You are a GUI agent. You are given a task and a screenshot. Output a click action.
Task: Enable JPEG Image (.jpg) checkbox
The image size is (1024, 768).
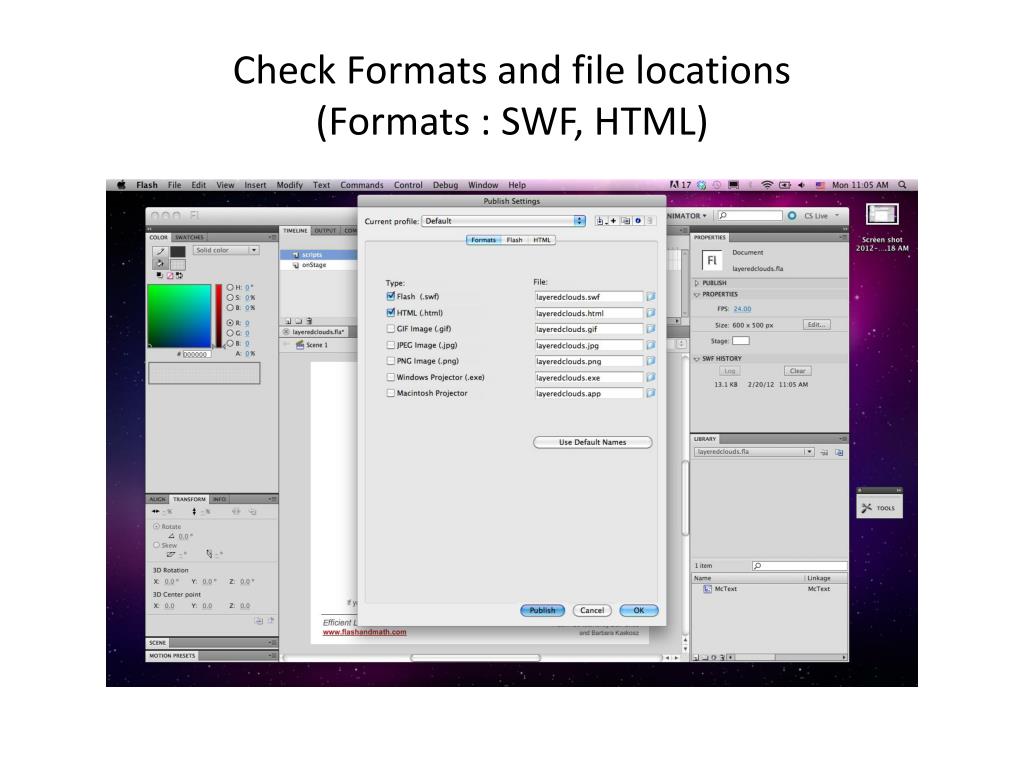(x=391, y=345)
